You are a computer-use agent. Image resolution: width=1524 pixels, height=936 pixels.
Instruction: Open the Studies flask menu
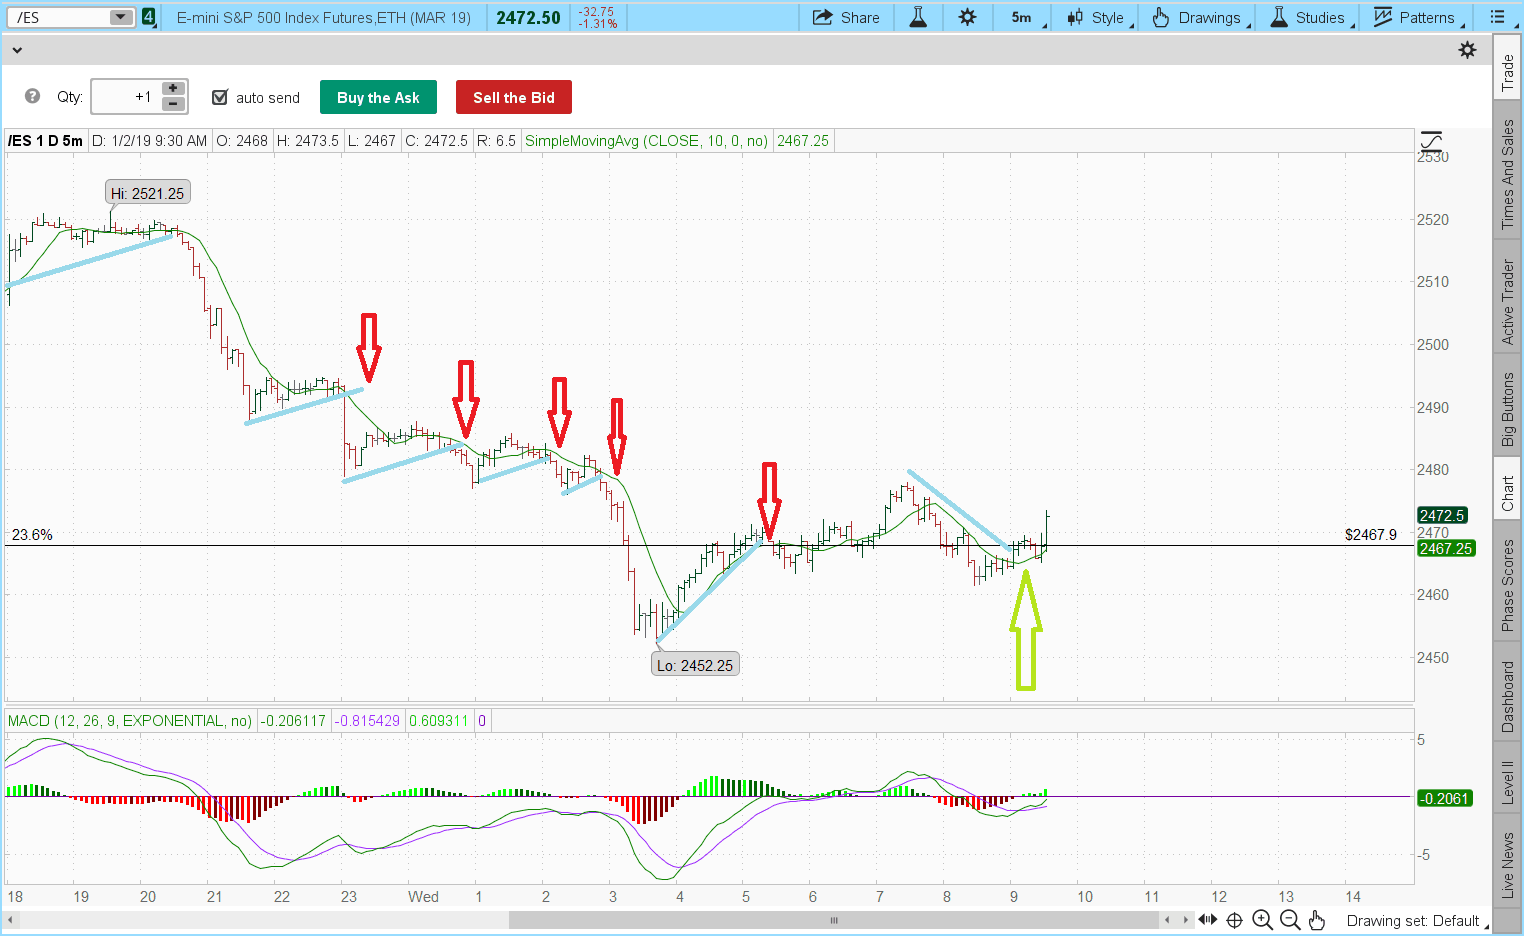[1310, 17]
